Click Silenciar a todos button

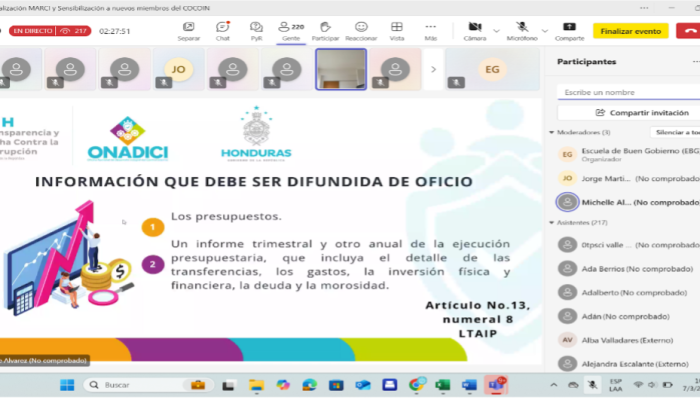675,132
